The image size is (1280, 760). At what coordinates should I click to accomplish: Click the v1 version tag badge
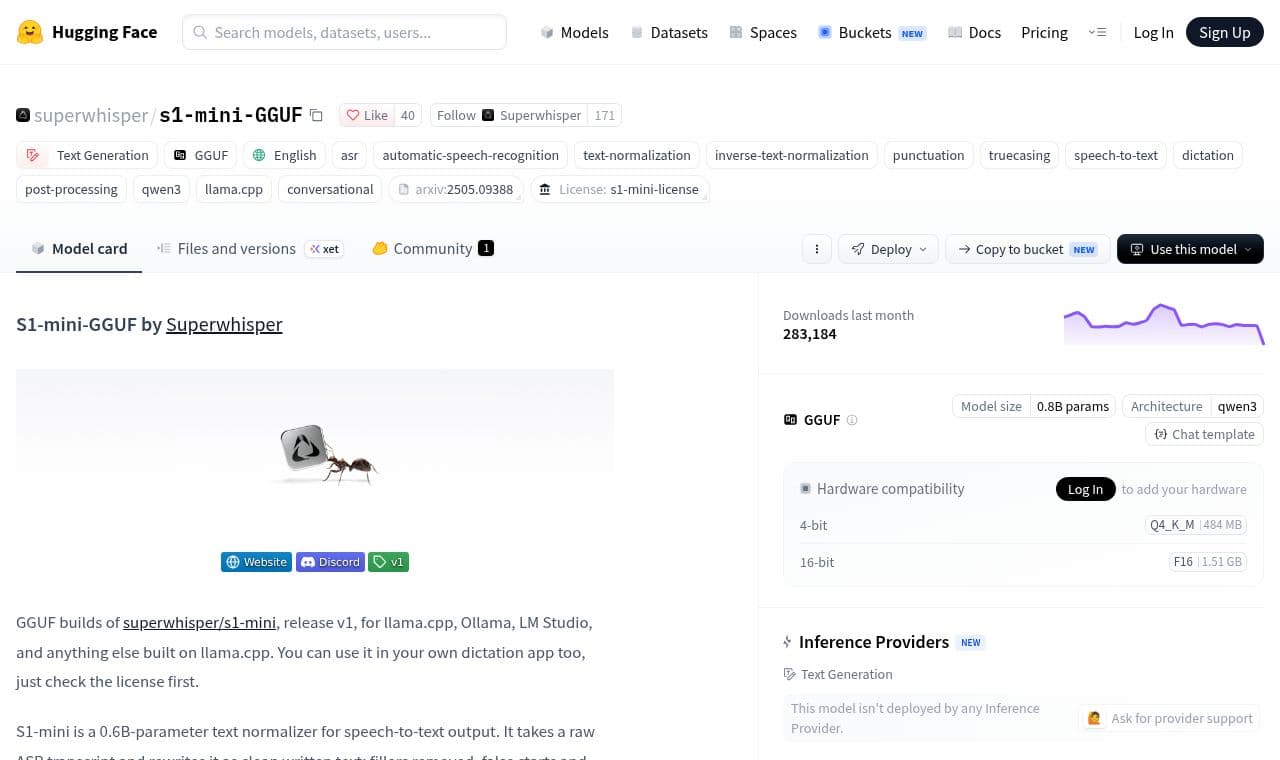(x=388, y=562)
